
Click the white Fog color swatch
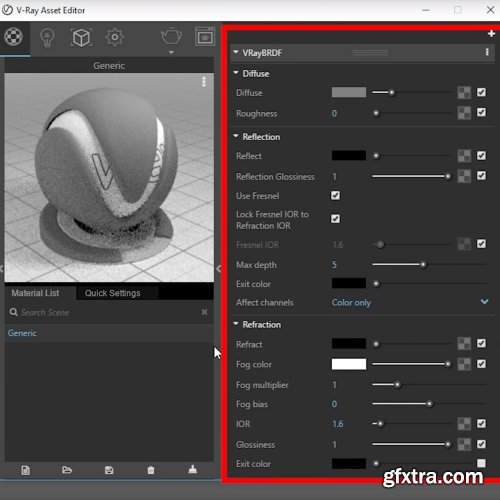(x=349, y=364)
